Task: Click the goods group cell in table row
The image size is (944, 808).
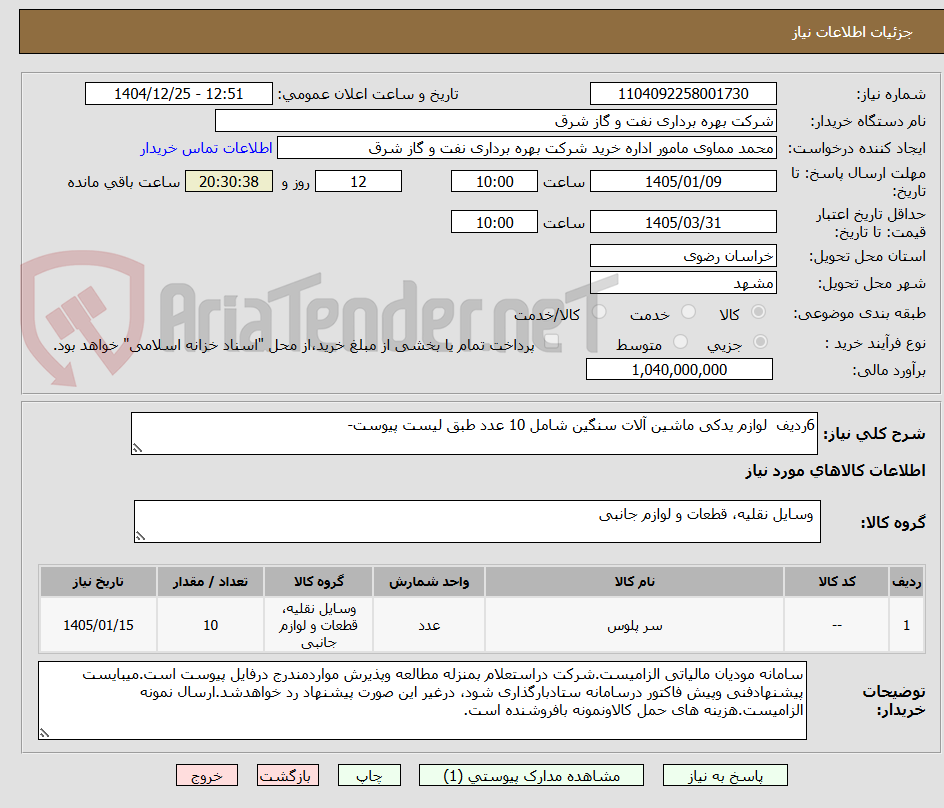Action: 318,626
